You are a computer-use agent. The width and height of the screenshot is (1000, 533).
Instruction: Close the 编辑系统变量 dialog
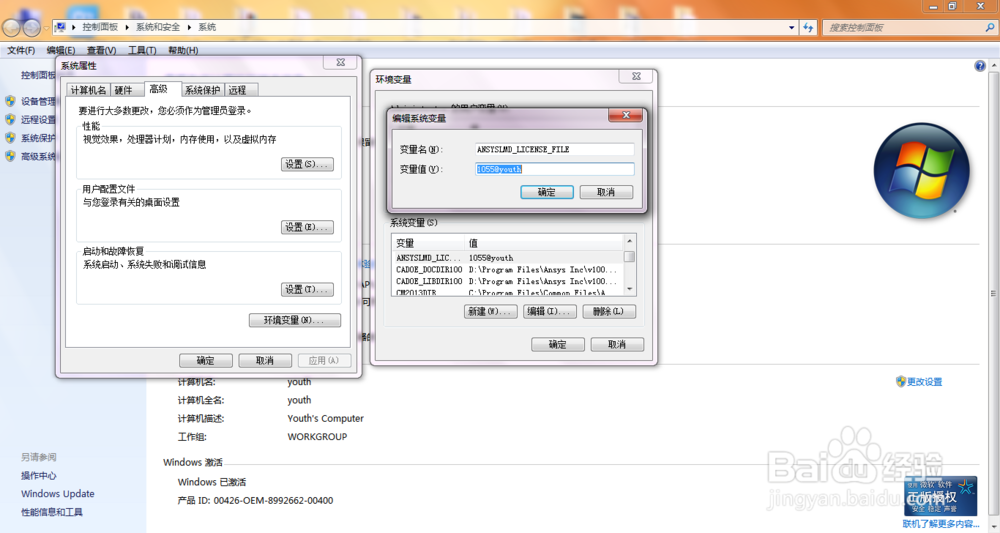pos(626,115)
